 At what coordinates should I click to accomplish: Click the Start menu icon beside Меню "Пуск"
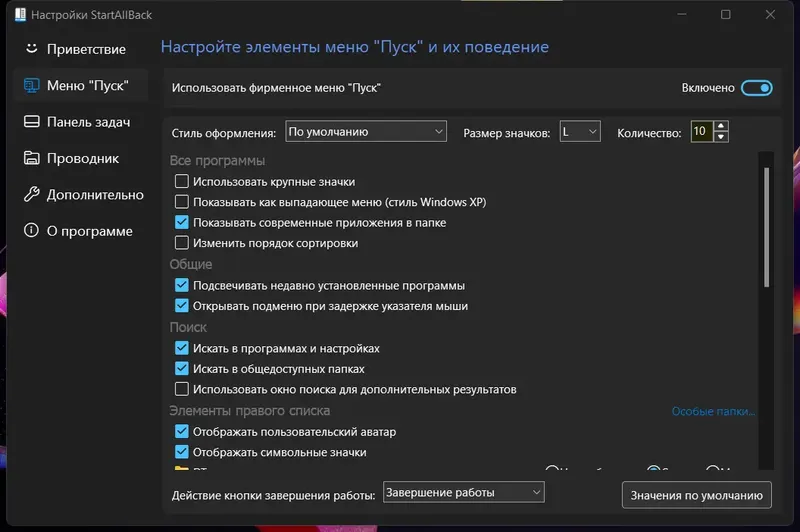click(32, 85)
